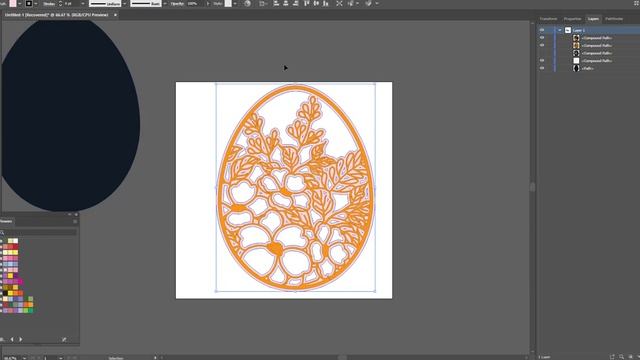The width and height of the screenshot is (640, 360).
Task: Click the Layer 1 thumbnail
Action: [x=568, y=30]
